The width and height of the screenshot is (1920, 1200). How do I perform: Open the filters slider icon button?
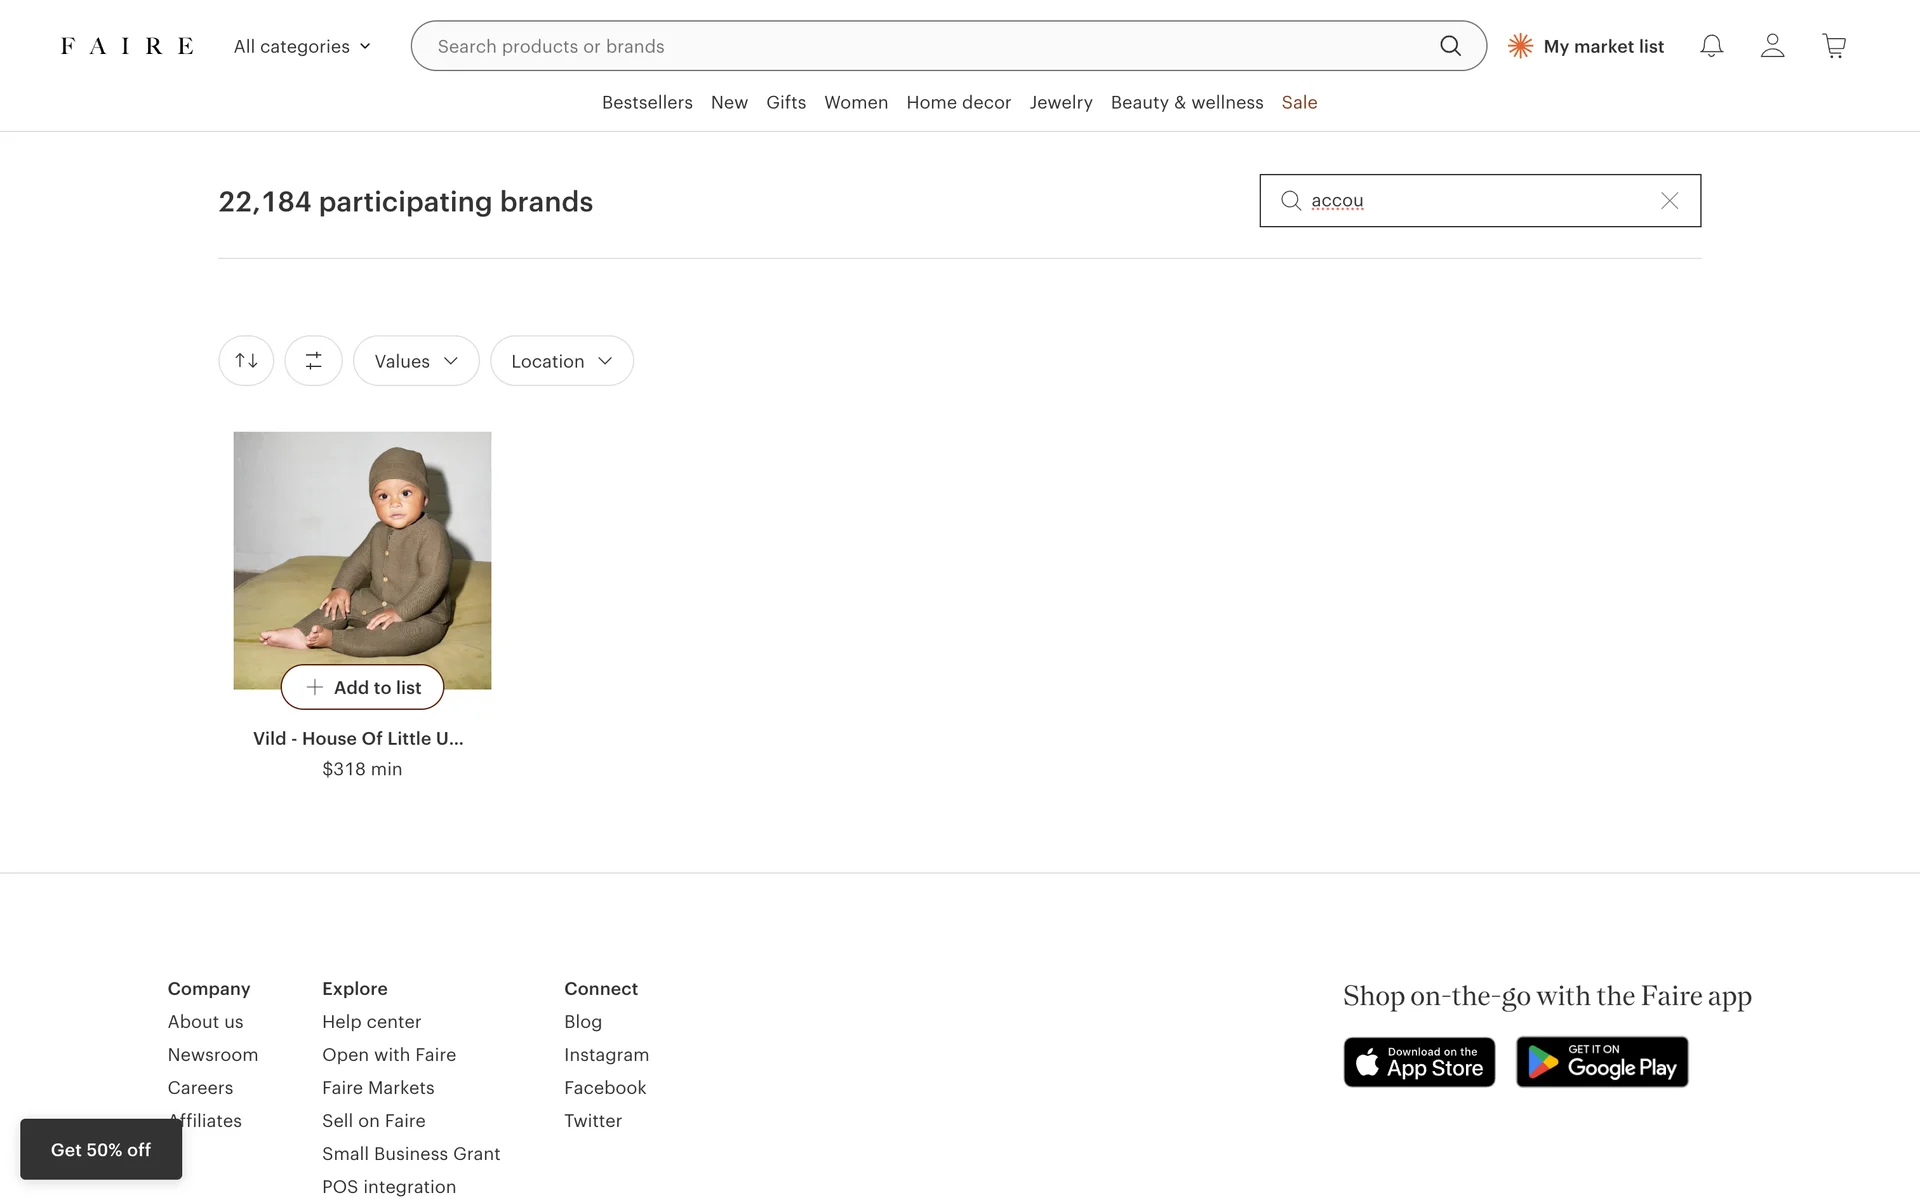(x=313, y=361)
